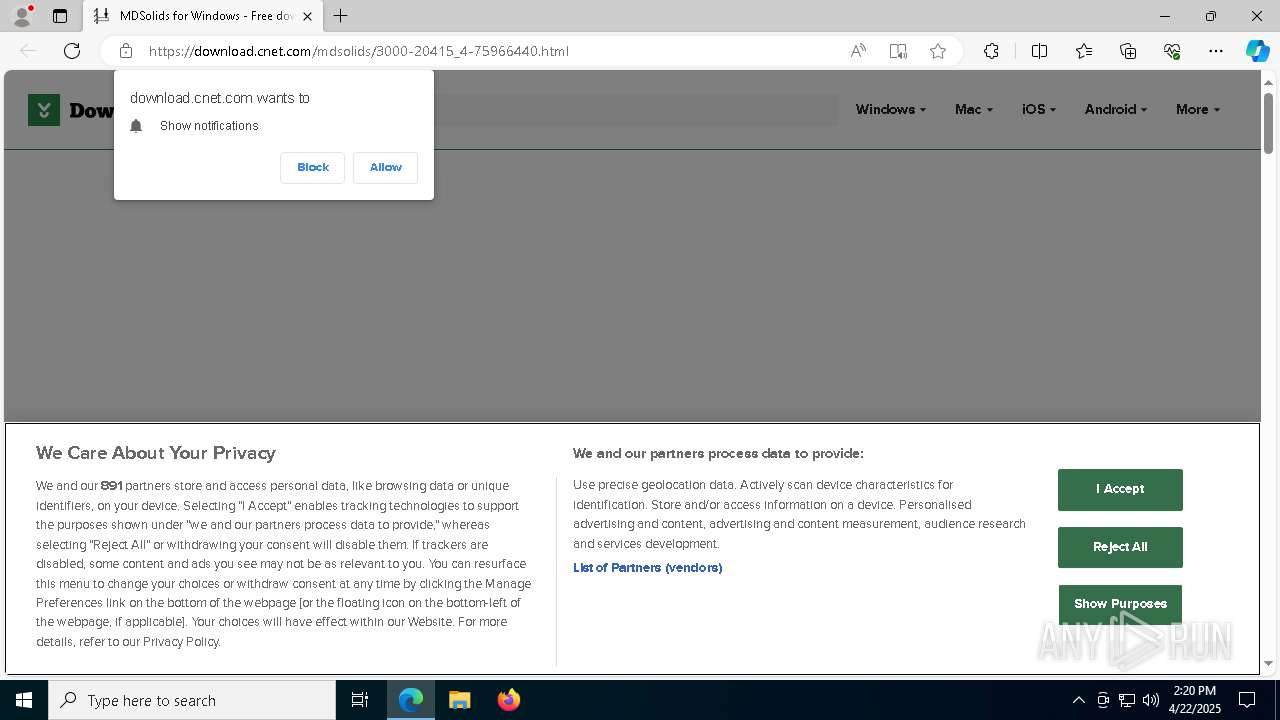Open the notification center

pyautogui.click(x=1247, y=700)
